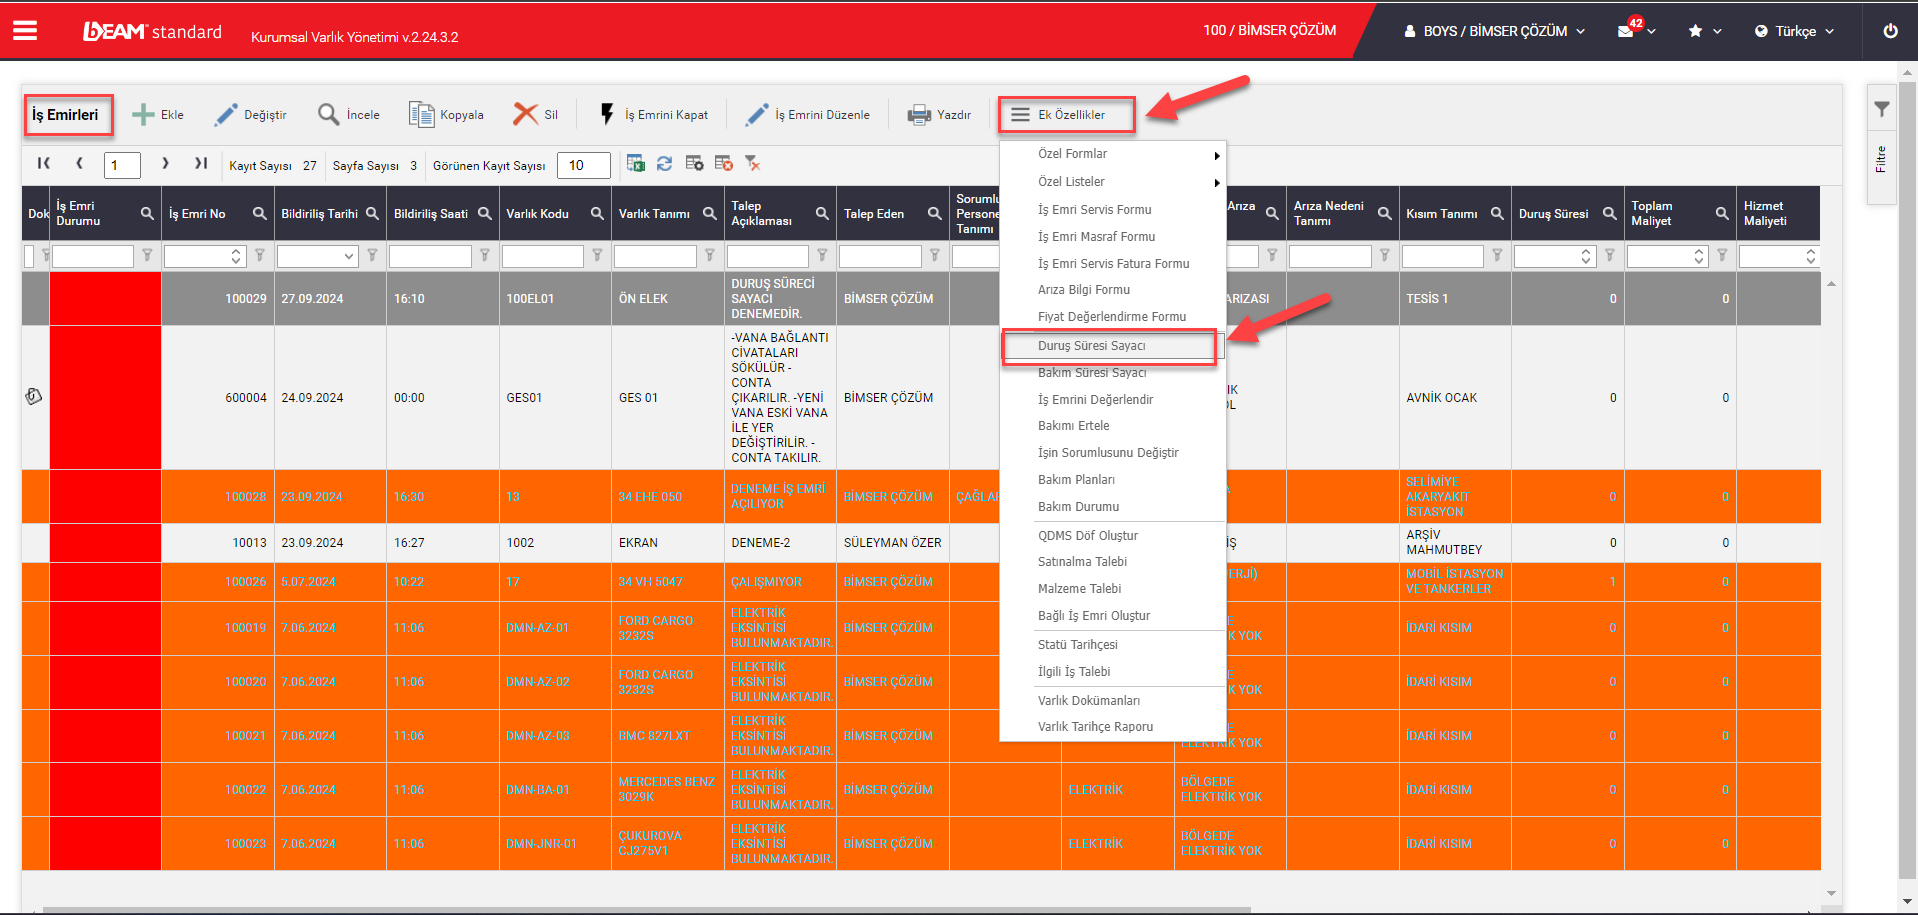Go to the first page

pyautogui.click(x=44, y=163)
